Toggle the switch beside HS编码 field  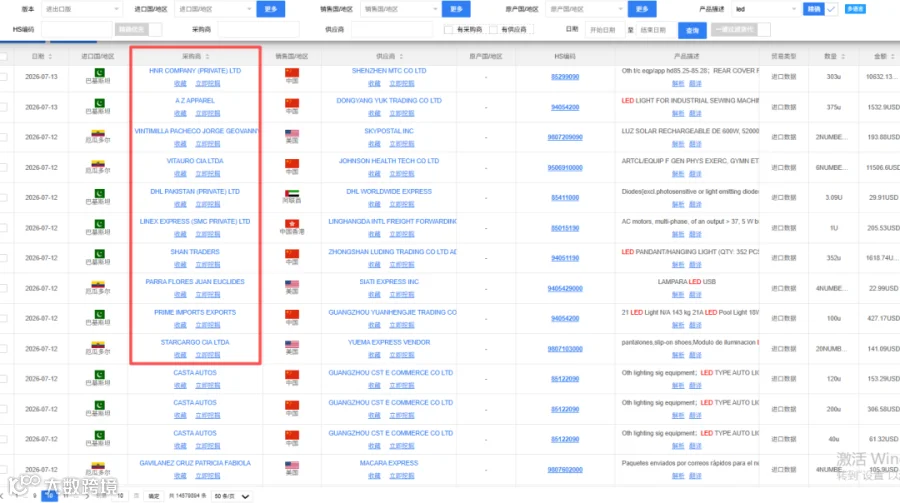tap(138, 29)
